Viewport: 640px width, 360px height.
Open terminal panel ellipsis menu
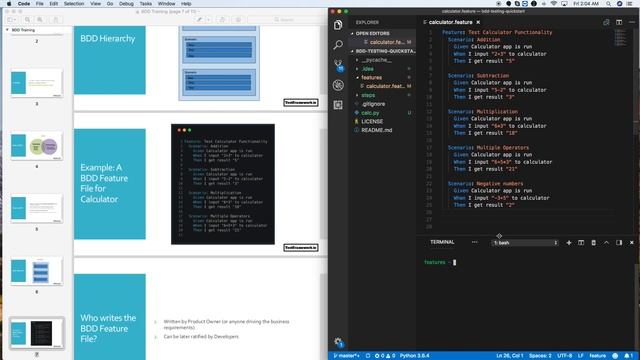pyautogui.click(x=474, y=242)
